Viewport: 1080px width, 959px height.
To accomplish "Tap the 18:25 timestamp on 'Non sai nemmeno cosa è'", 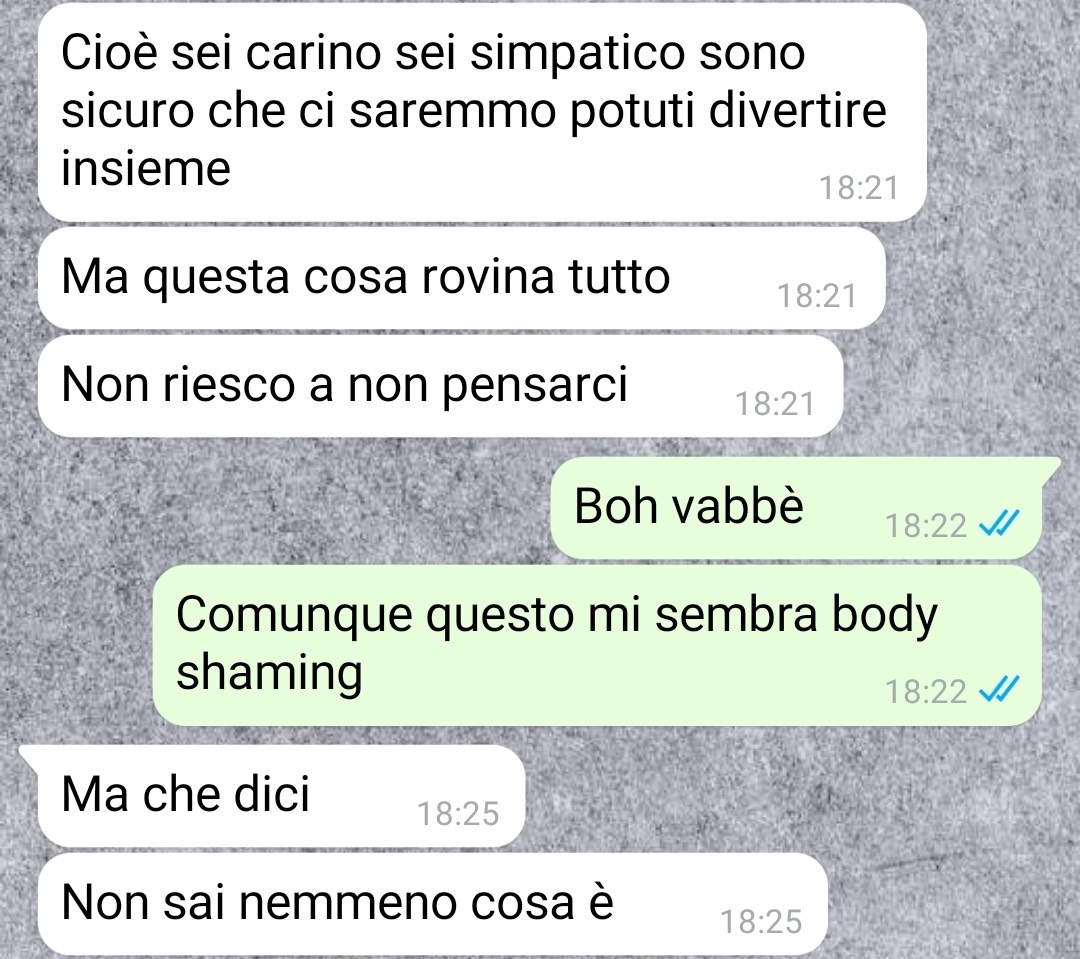I will (x=761, y=922).
